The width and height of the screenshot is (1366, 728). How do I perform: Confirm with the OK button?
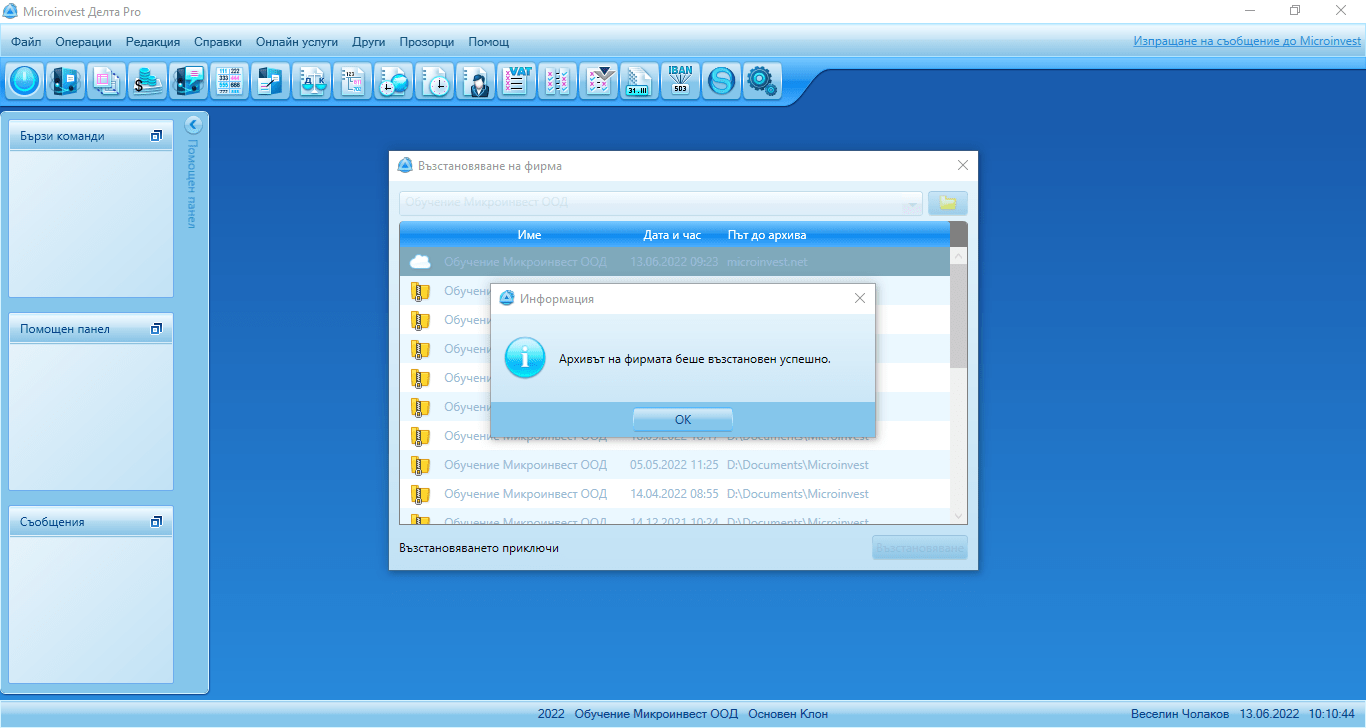(x=683, y=420)
